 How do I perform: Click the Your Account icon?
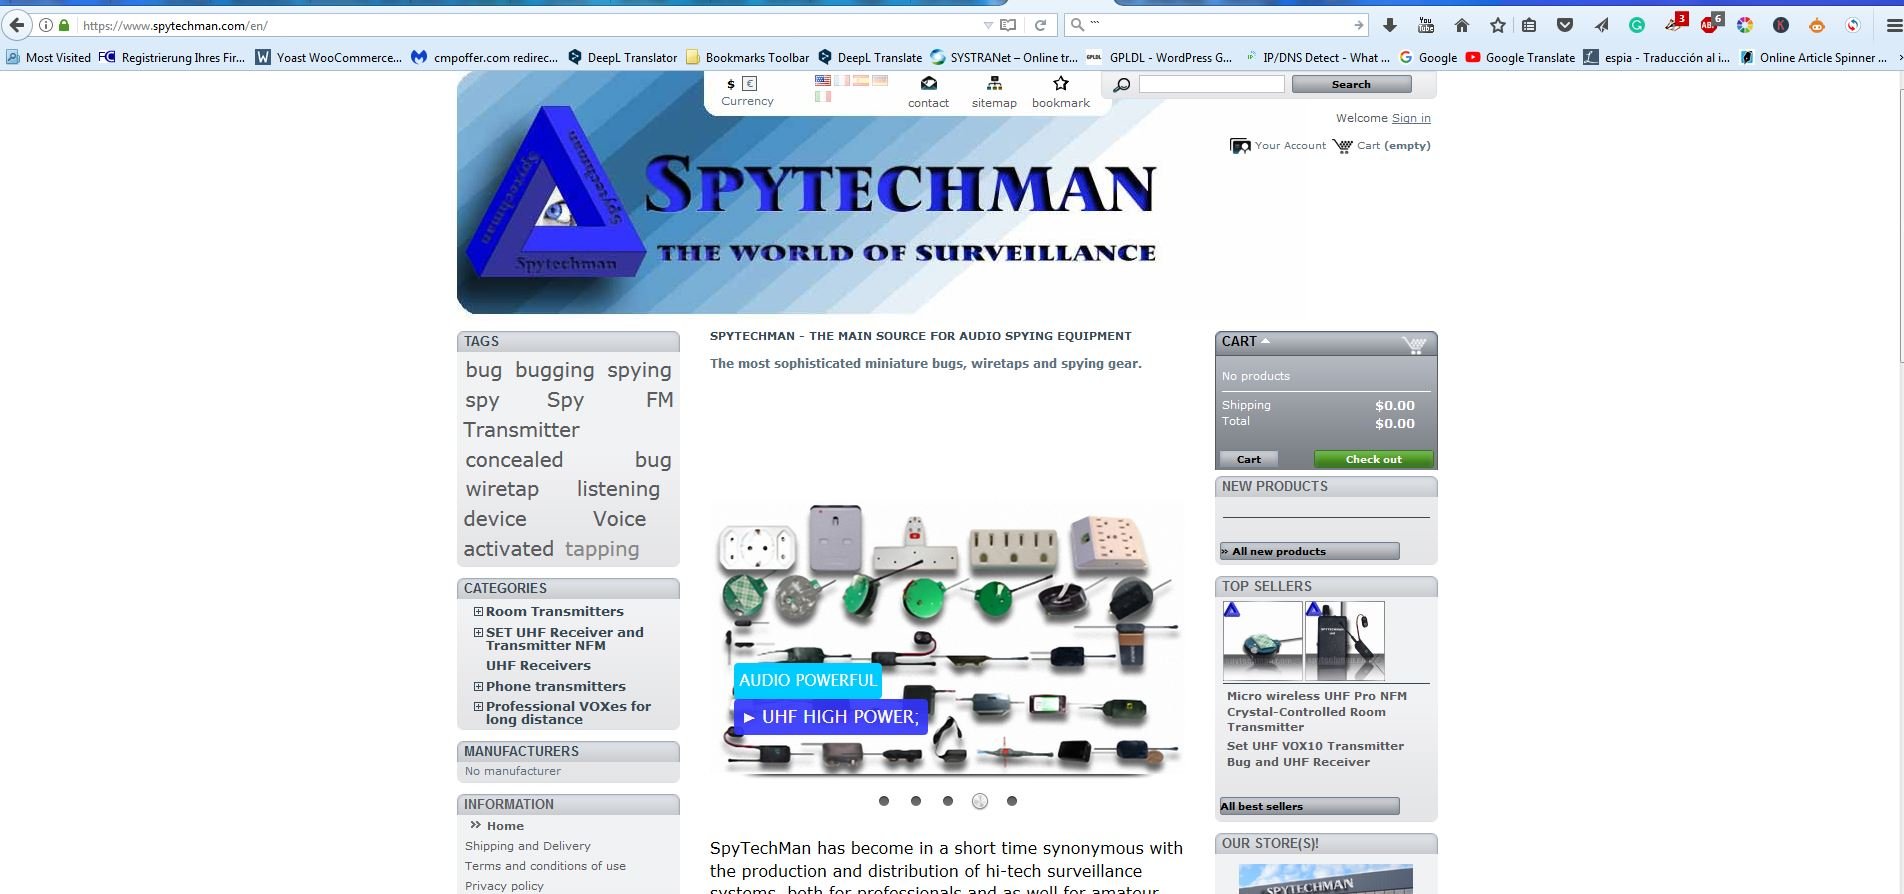click(x=1240, y=146)
